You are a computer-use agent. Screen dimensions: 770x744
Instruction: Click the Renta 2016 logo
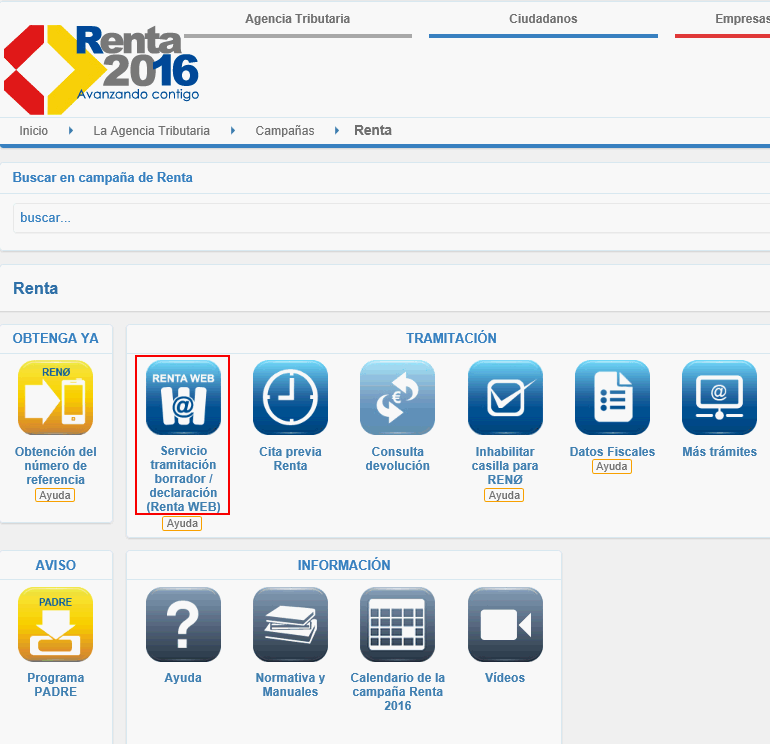coord(101,70)
